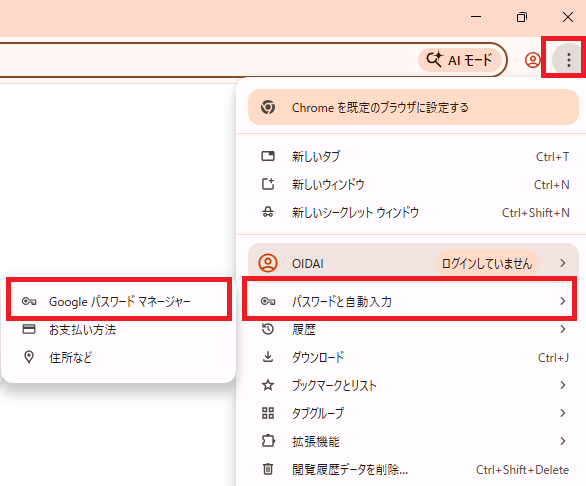Expand ブックマークとリスト submenu chevron
Image resolution: width=586 pixels, height=486 pixels.
pos(563,385)
